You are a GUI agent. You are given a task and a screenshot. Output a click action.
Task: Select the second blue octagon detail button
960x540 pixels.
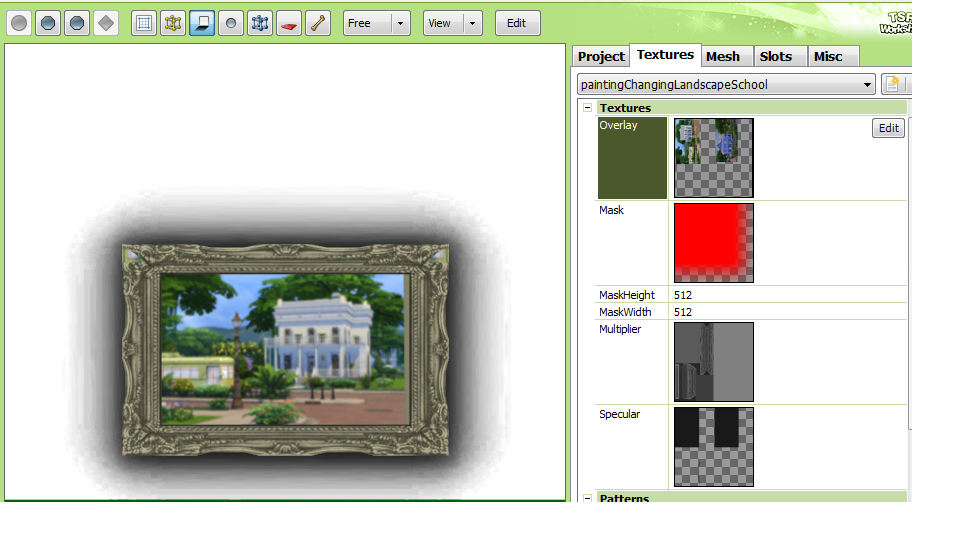tap(77, 23)
